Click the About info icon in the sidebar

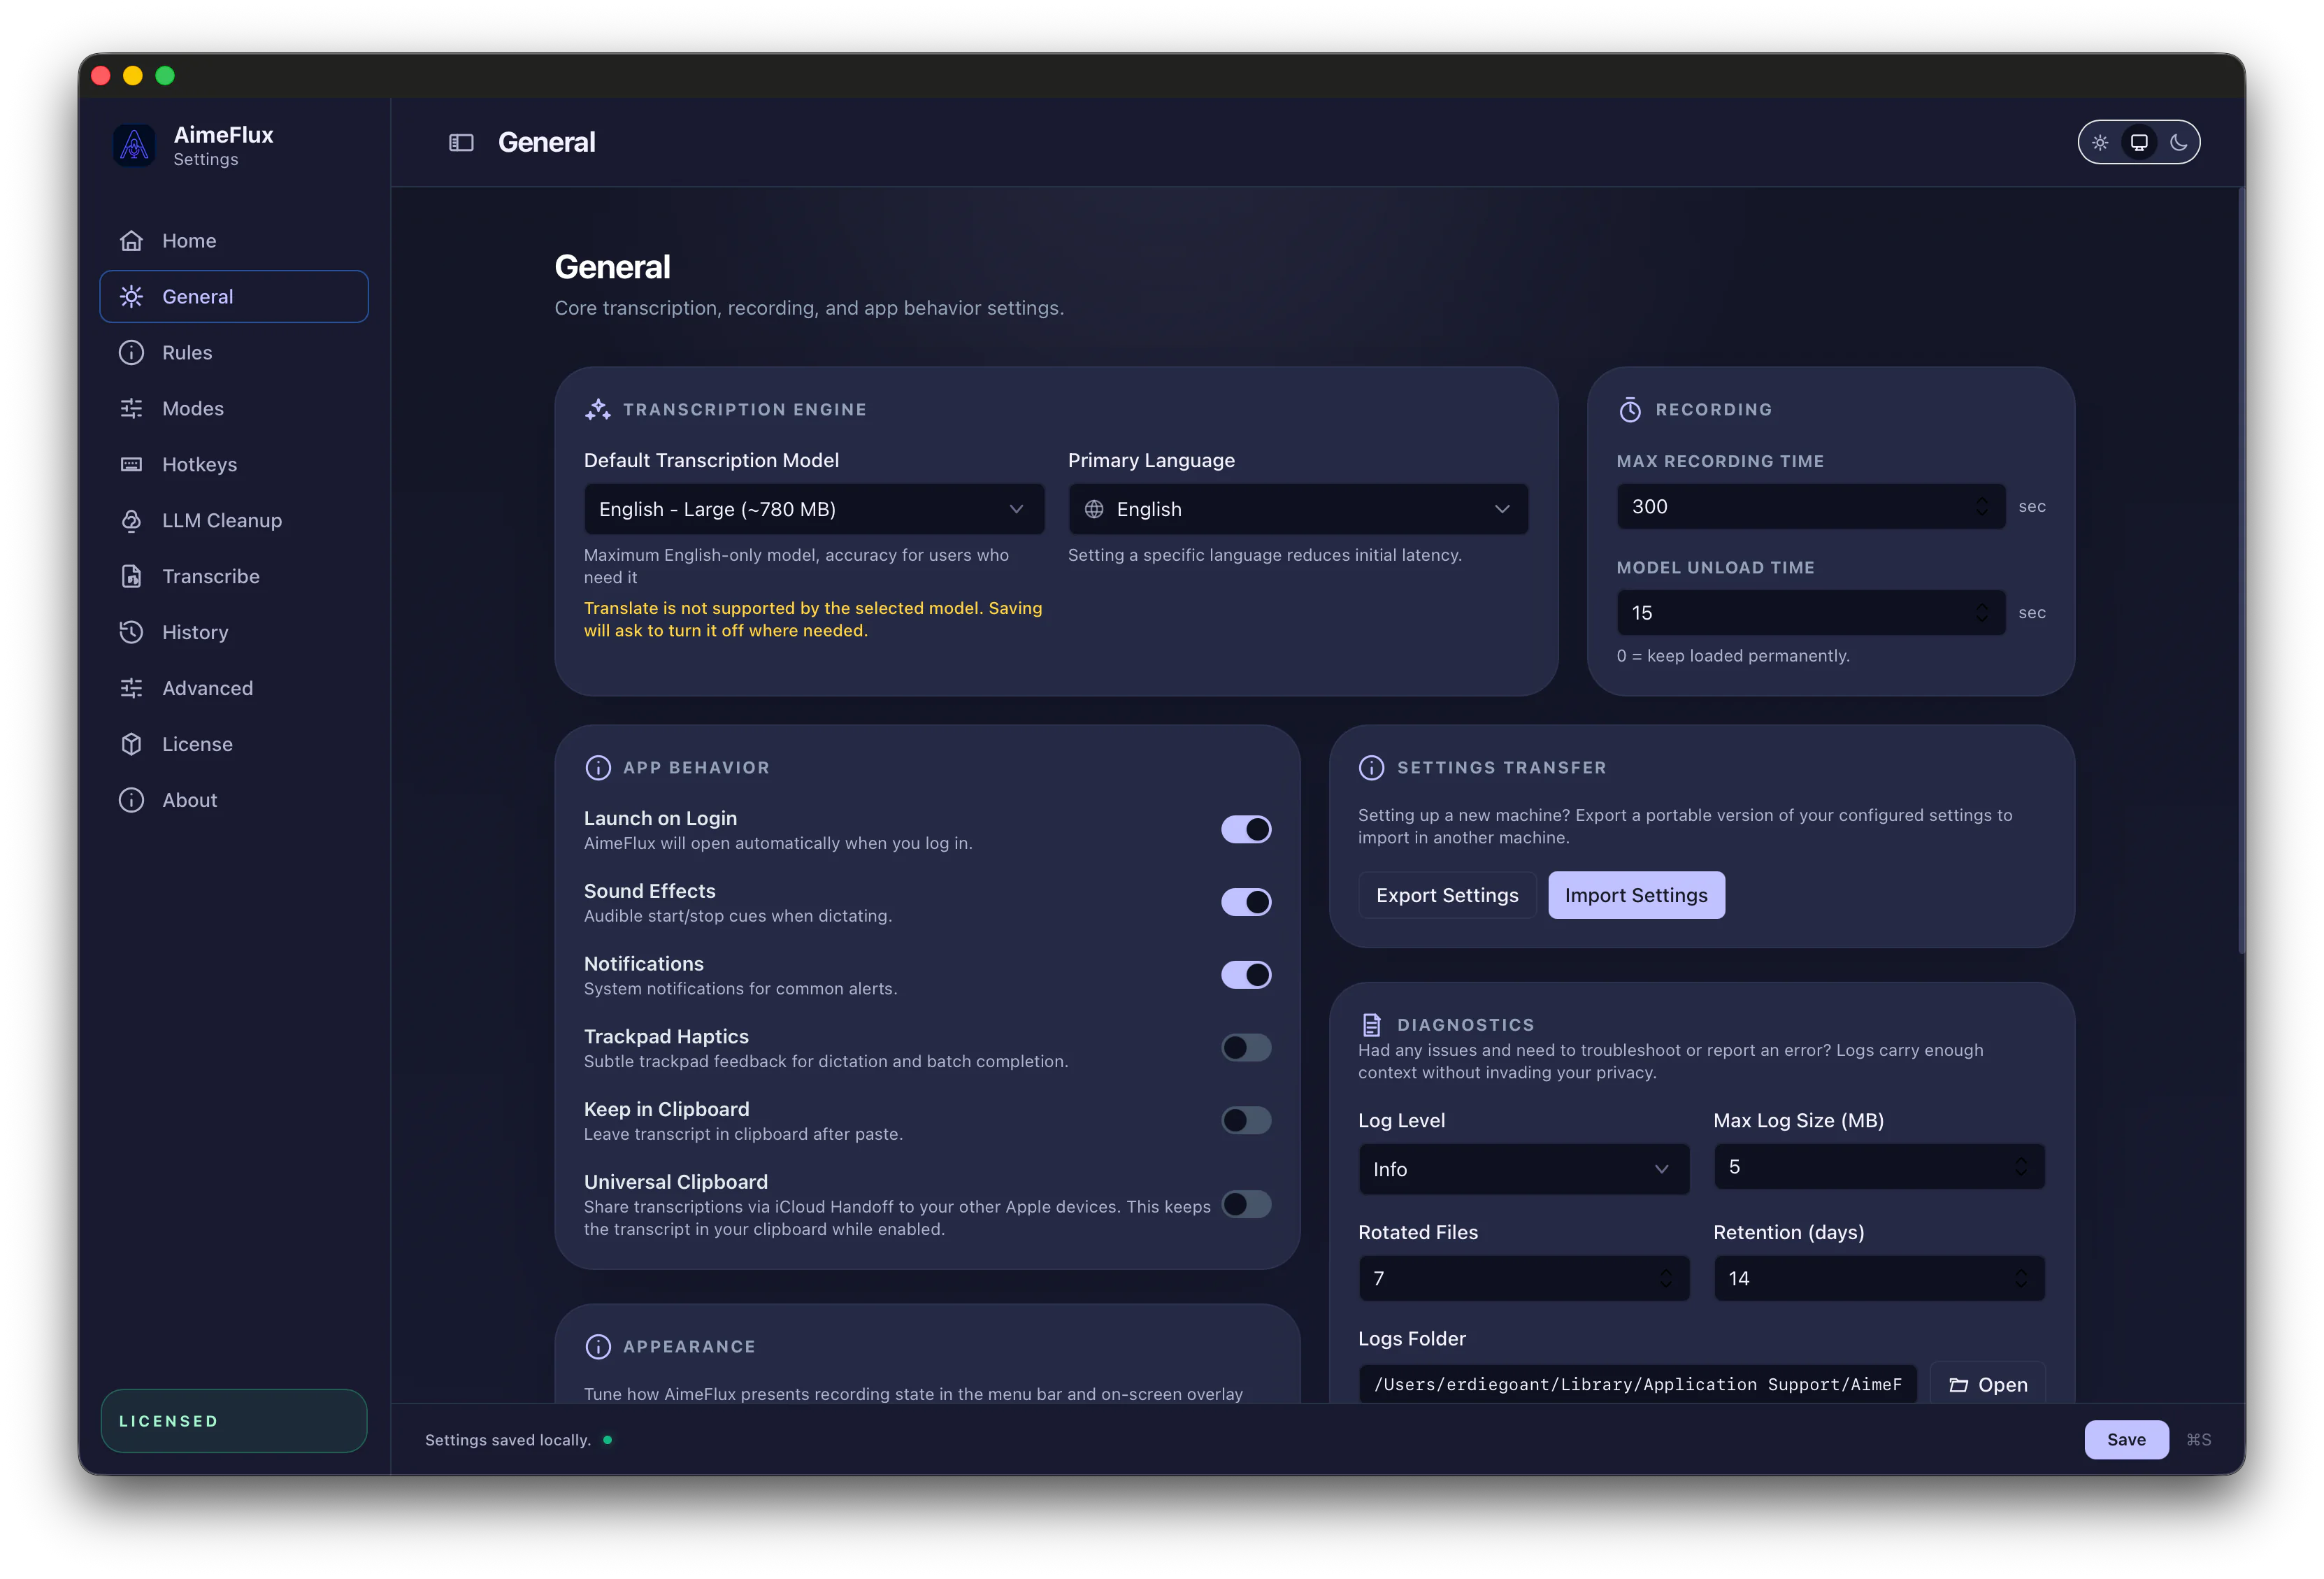coord(131,801)
